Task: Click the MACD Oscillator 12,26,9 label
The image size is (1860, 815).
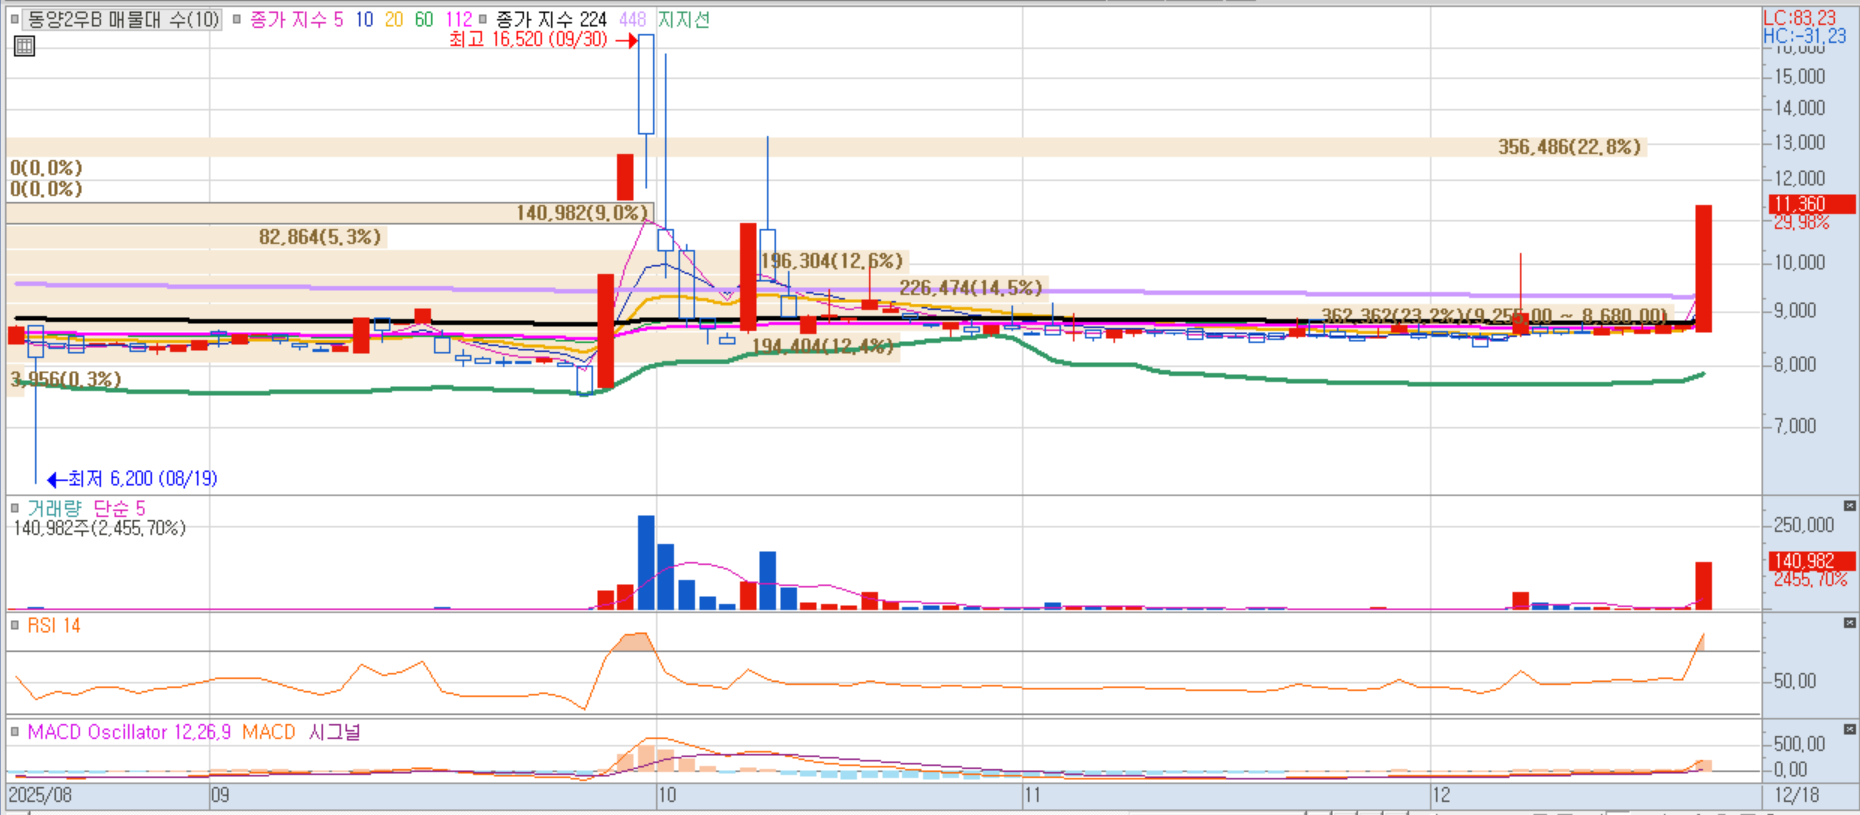Action: (130, 732)
